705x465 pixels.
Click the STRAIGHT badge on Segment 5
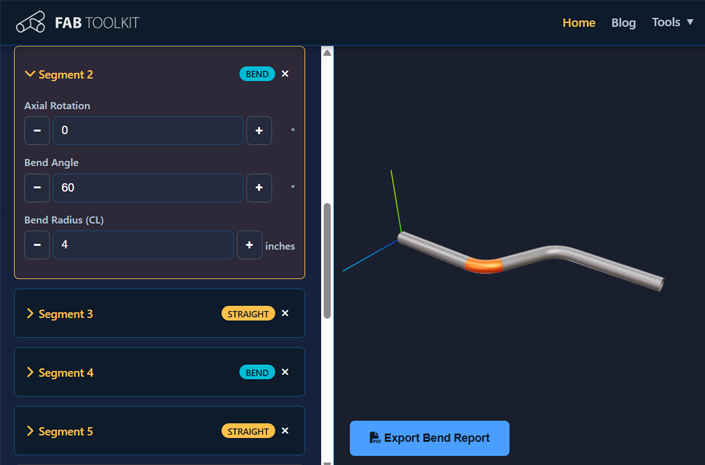248,431
